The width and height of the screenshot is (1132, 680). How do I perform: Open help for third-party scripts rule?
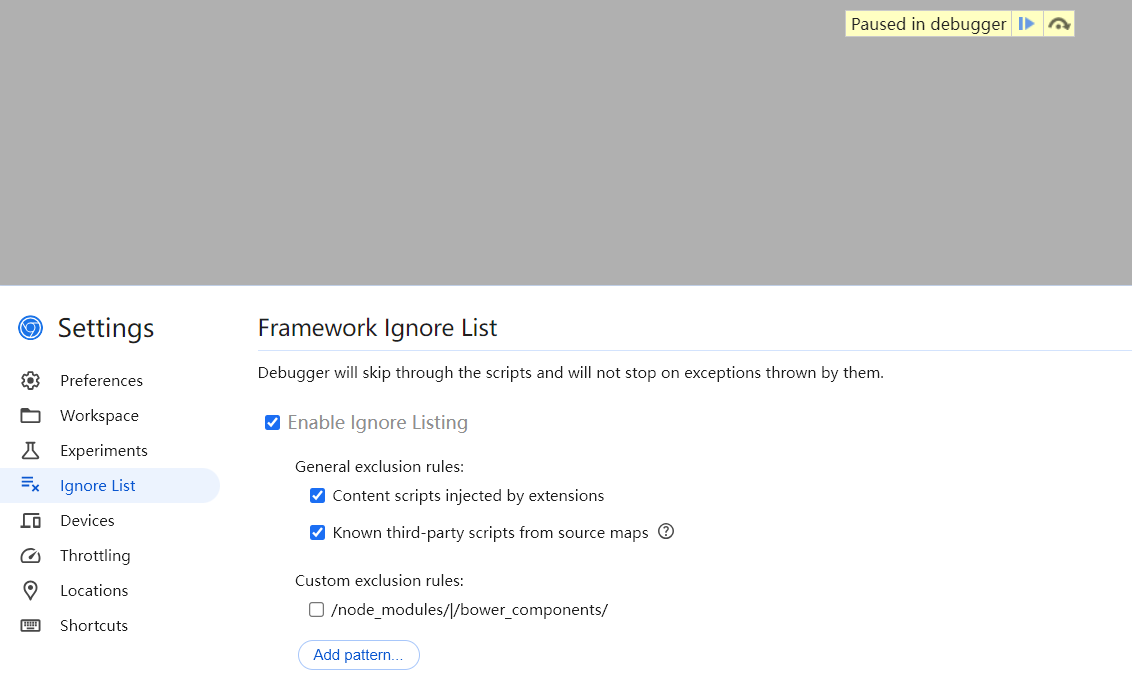666,531
